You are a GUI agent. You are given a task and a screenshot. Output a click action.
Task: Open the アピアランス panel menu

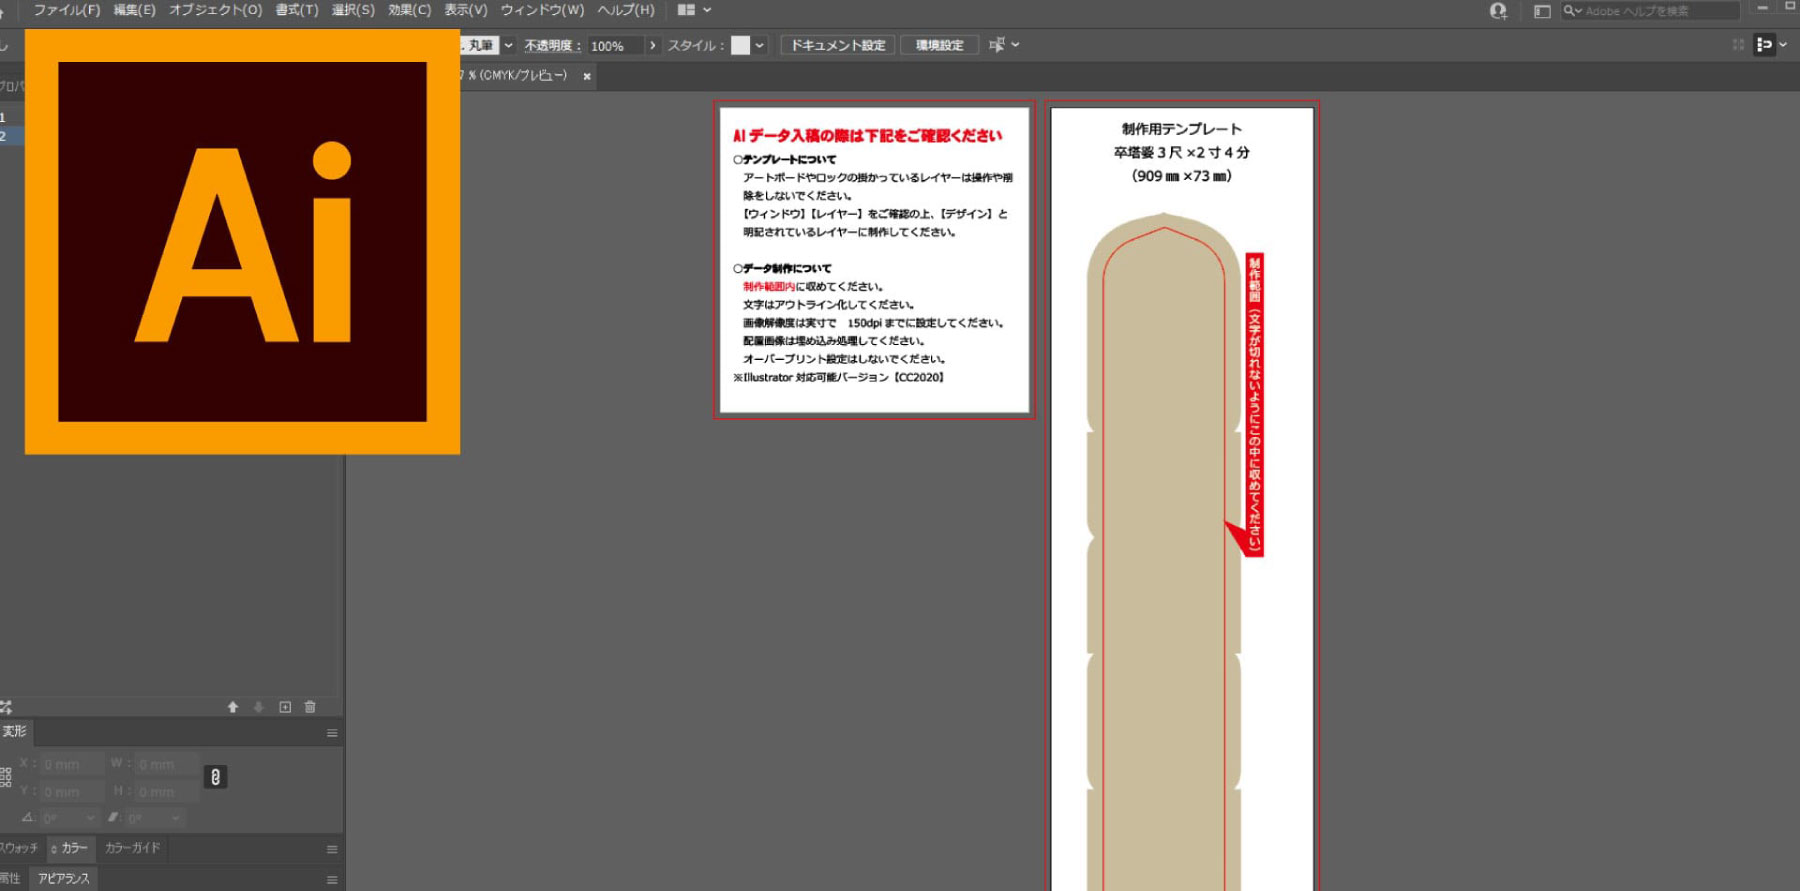pyautogui.click(x=332, y=880)
